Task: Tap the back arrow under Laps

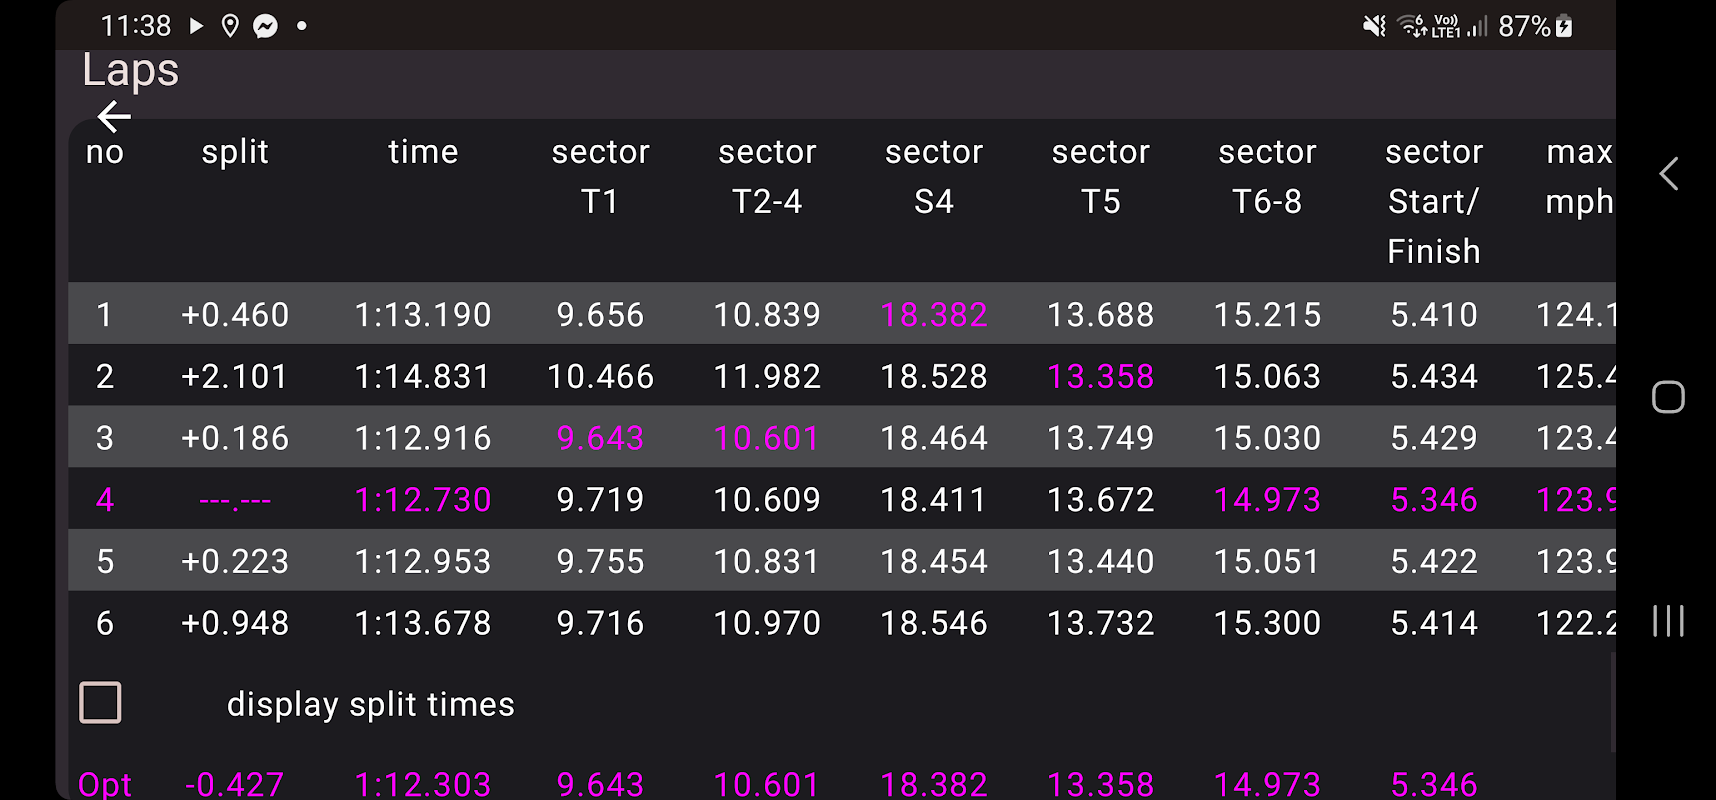Action: [114, 117]
